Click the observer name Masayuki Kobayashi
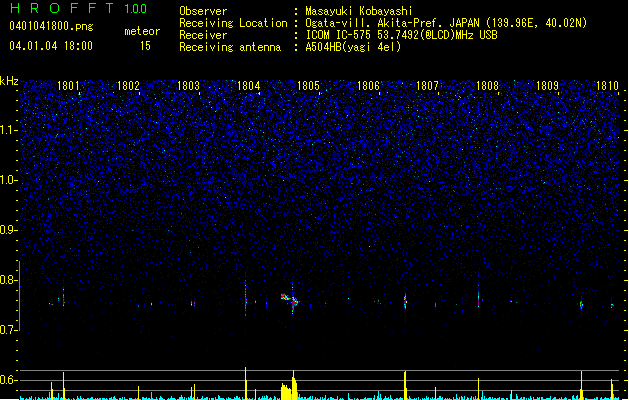629x400 pixels. click(359, 11)
